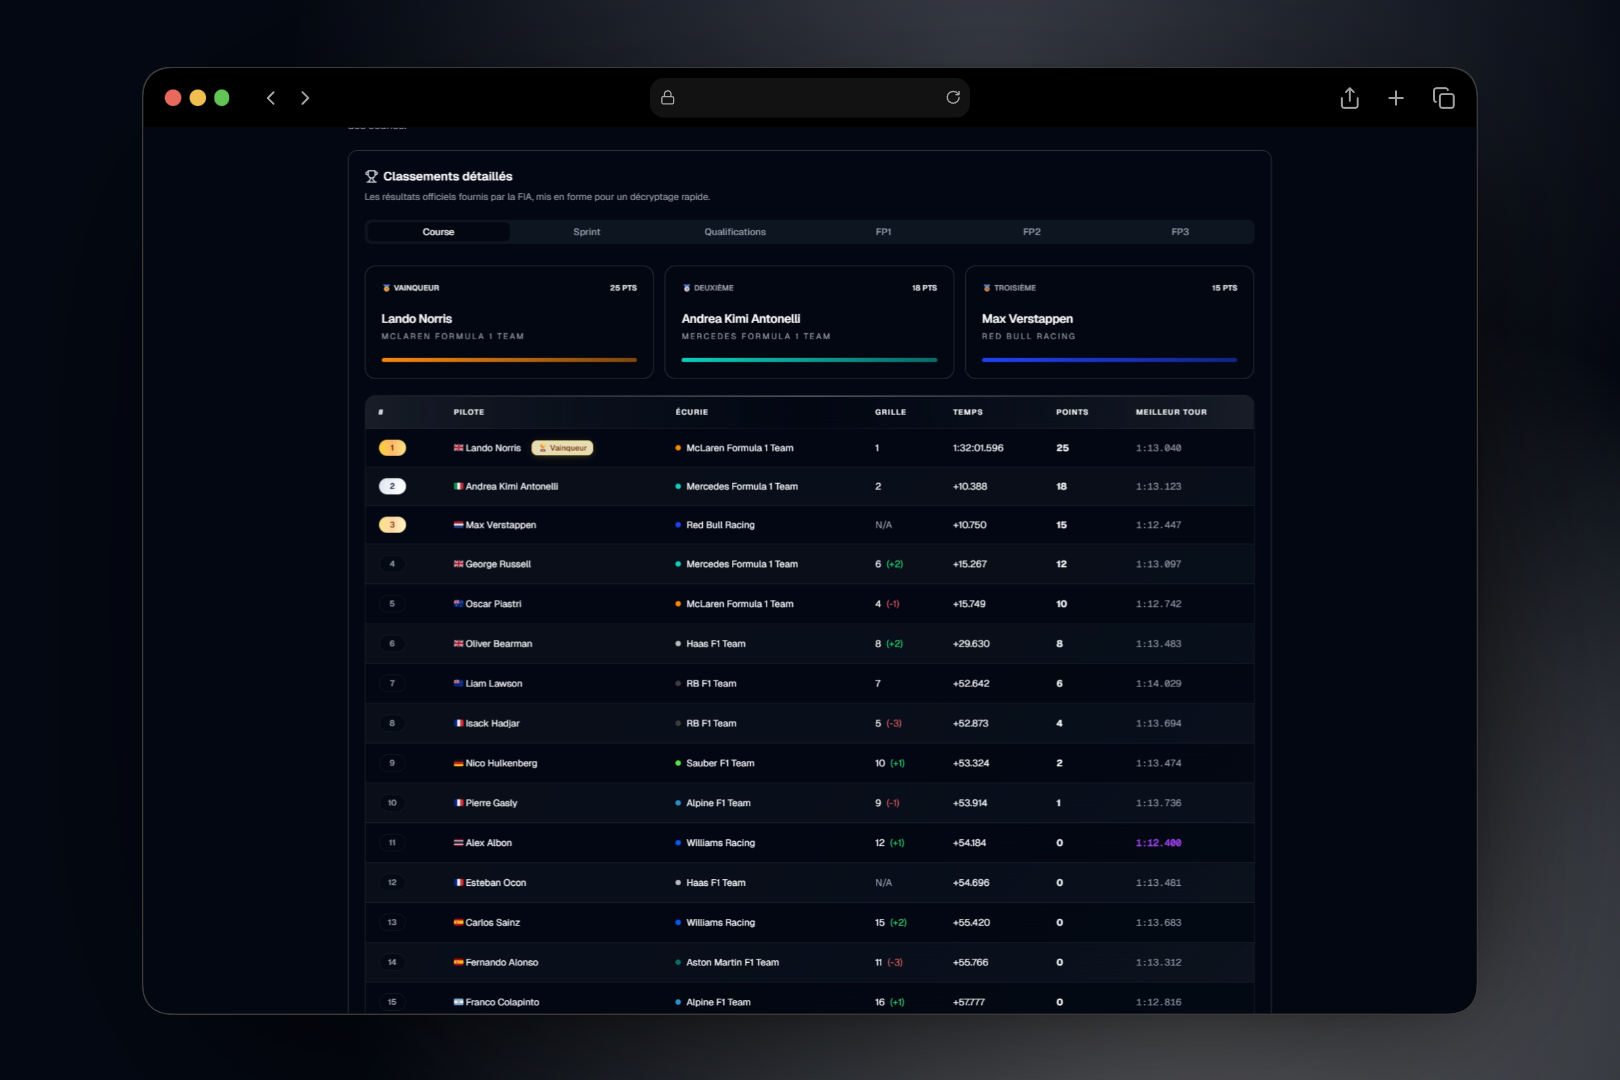Show tab overview icon

pyautogui.click(x=1444, y=98)
